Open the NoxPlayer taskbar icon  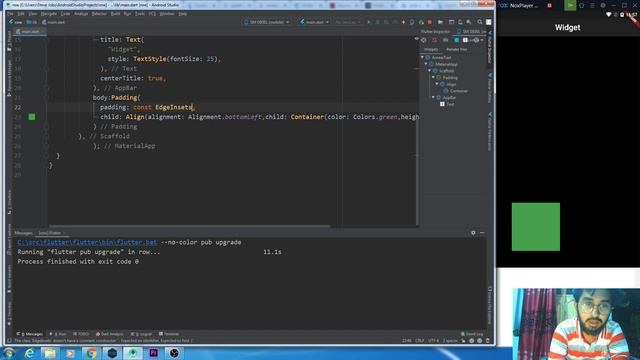(112, 353)
